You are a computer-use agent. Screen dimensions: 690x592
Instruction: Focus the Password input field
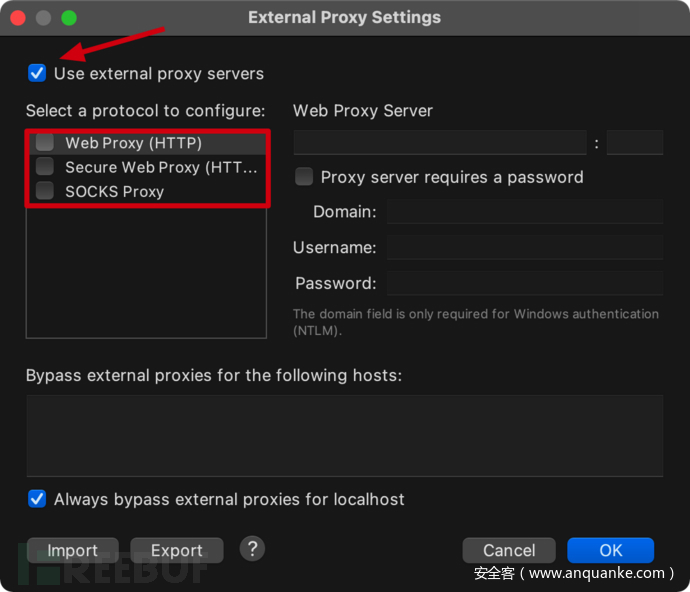pos(524,283)
